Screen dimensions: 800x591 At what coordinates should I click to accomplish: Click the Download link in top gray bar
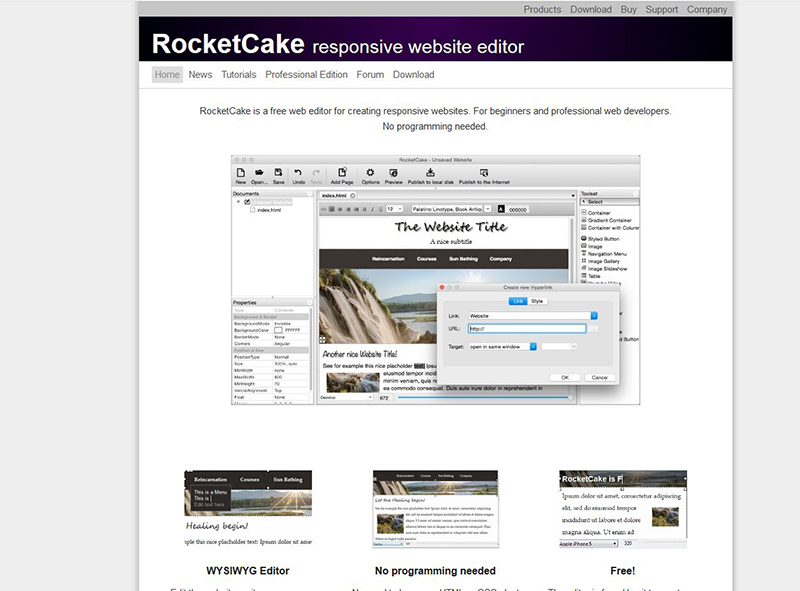tap(591, 9)
